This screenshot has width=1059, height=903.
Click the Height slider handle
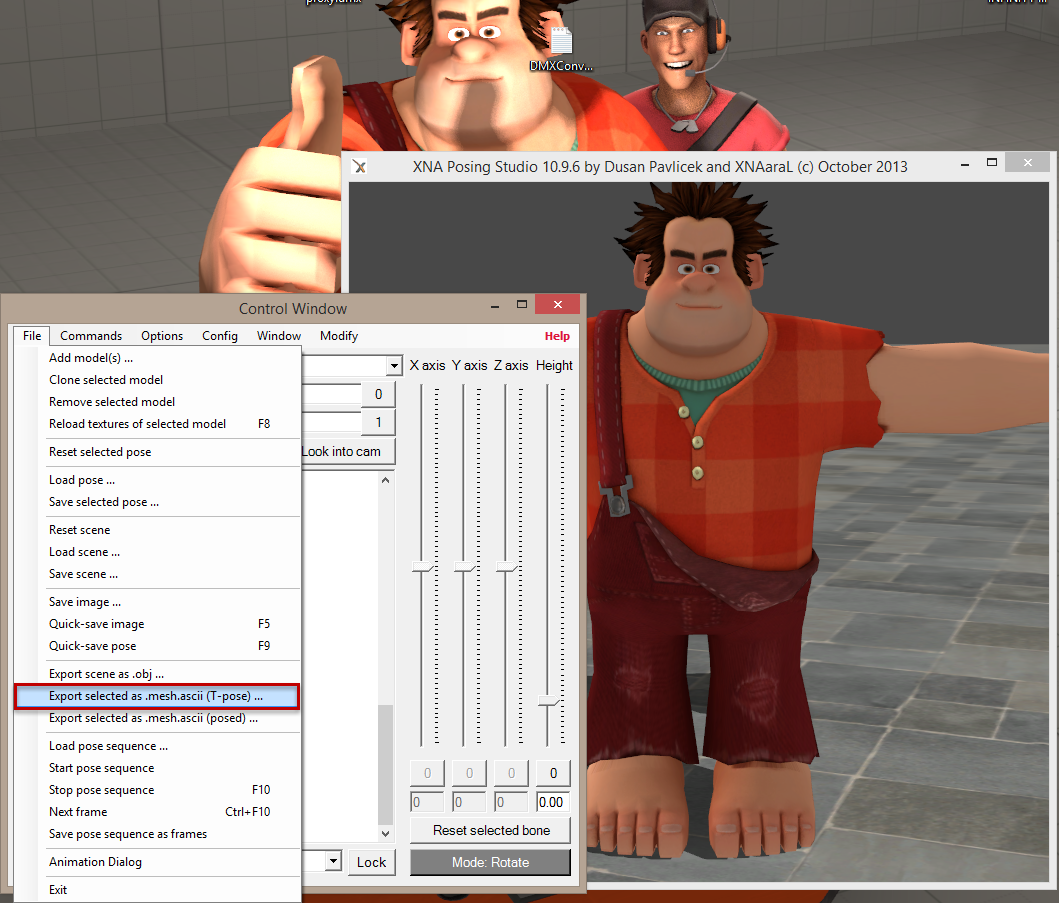click(x=549, y=700)
